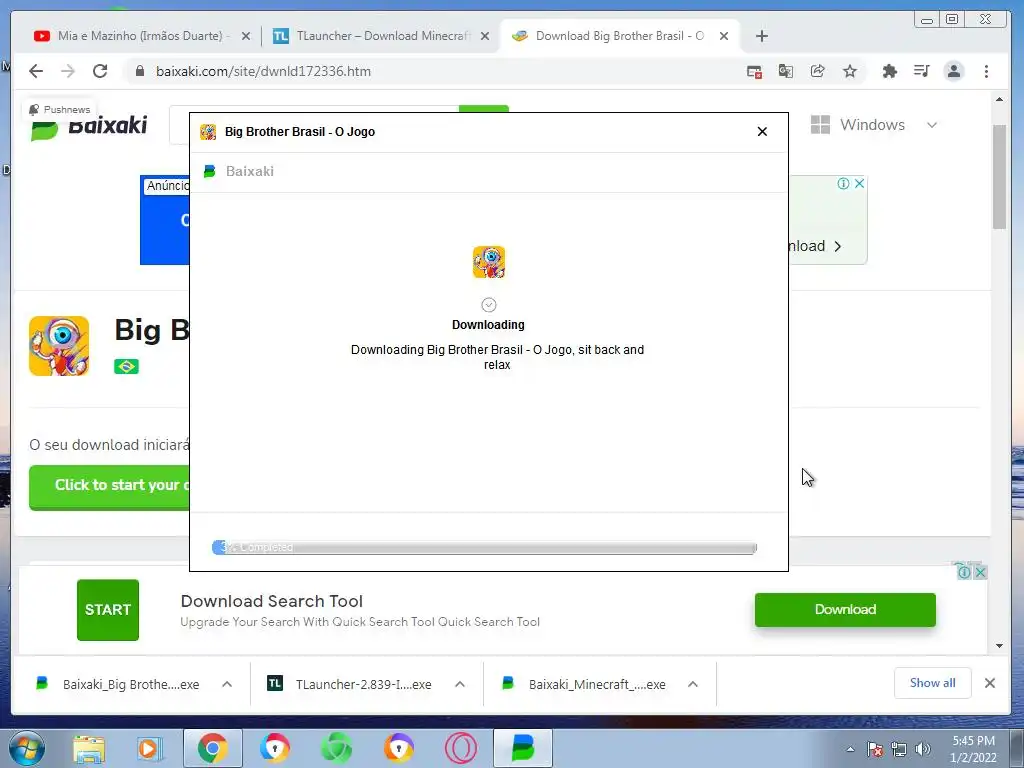This screenshot has height=768, width=1024.
Task: Click the green Download ad button
Action: tap(845, 609)
